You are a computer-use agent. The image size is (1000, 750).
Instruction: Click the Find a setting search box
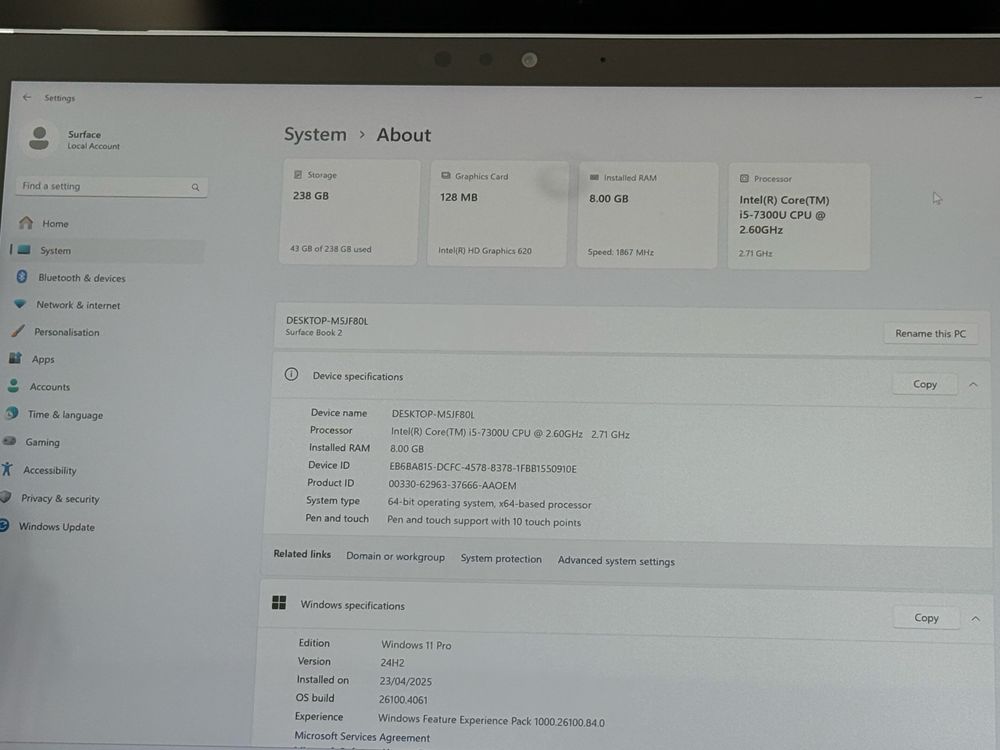click(111, 186)
